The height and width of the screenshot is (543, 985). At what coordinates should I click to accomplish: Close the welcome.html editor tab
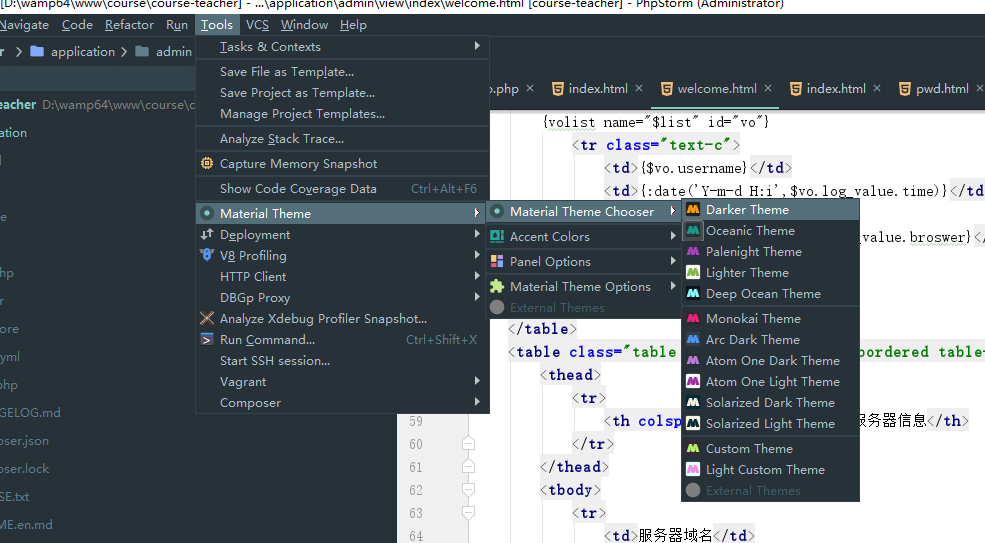[768, 89]
